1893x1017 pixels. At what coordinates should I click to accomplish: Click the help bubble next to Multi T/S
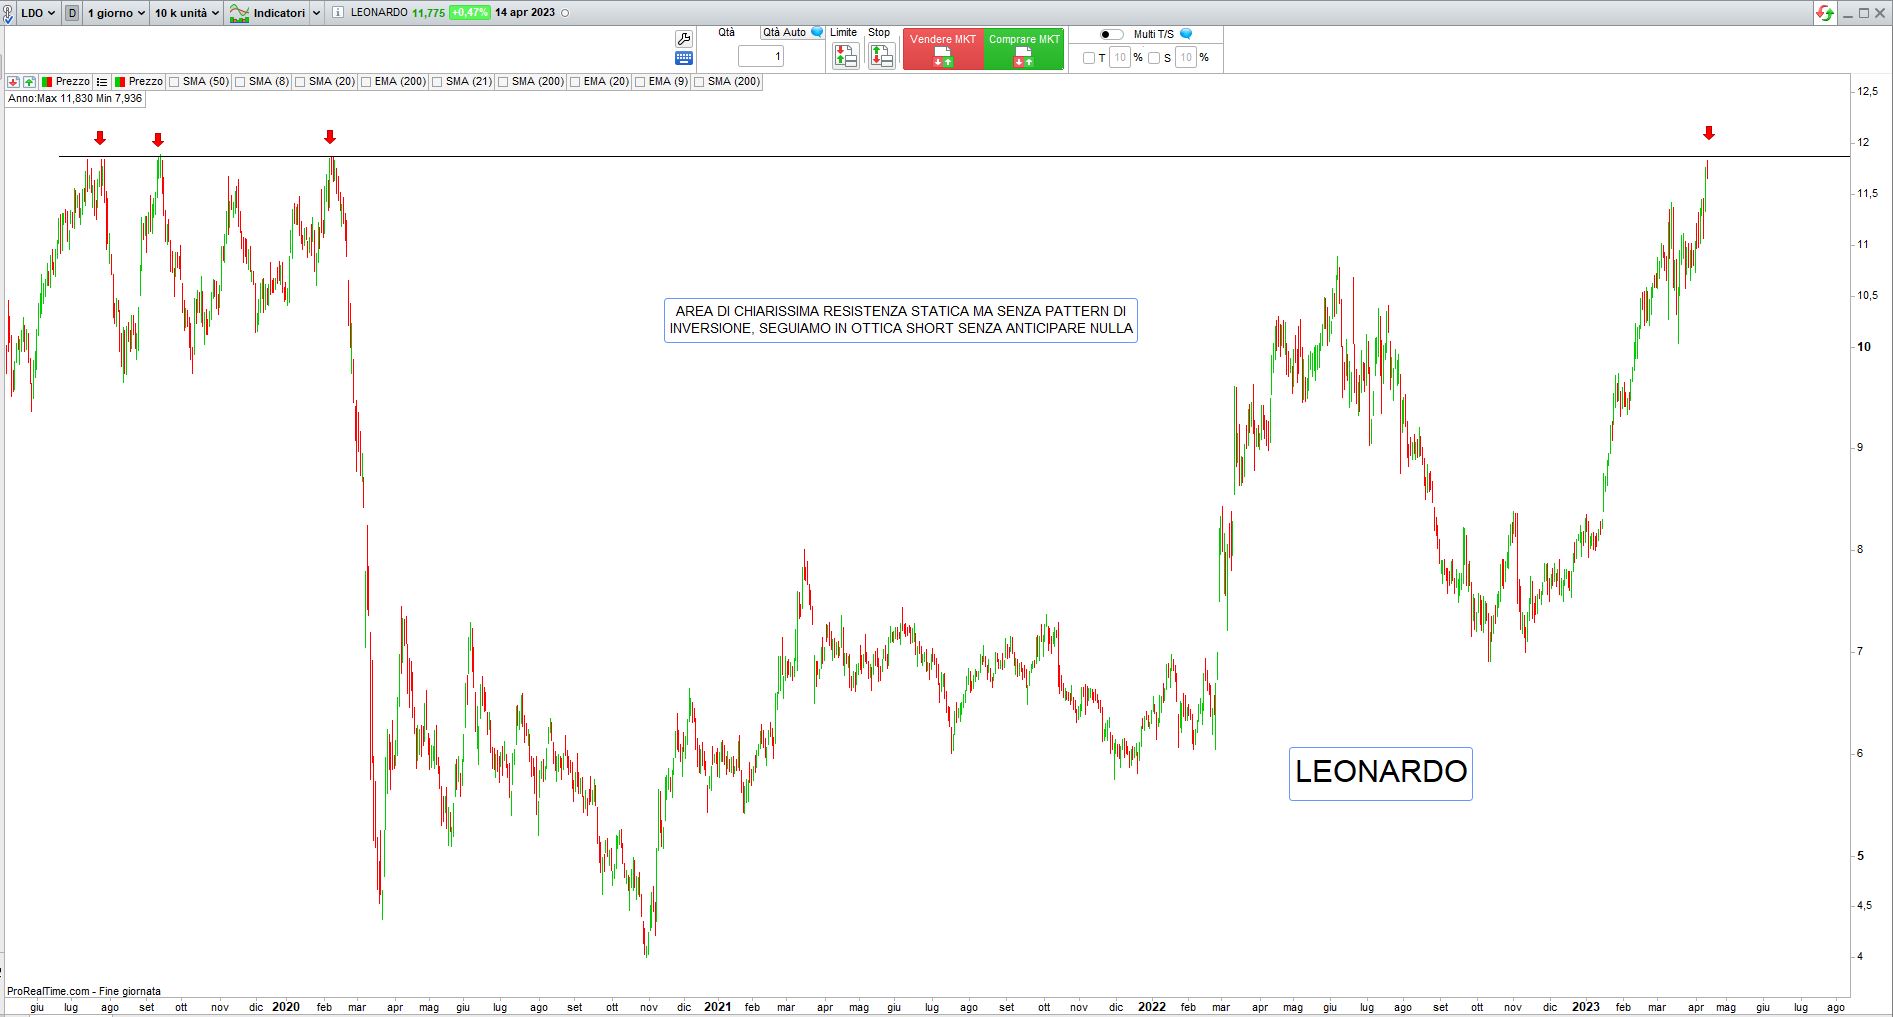click(x=1186, y=34)
